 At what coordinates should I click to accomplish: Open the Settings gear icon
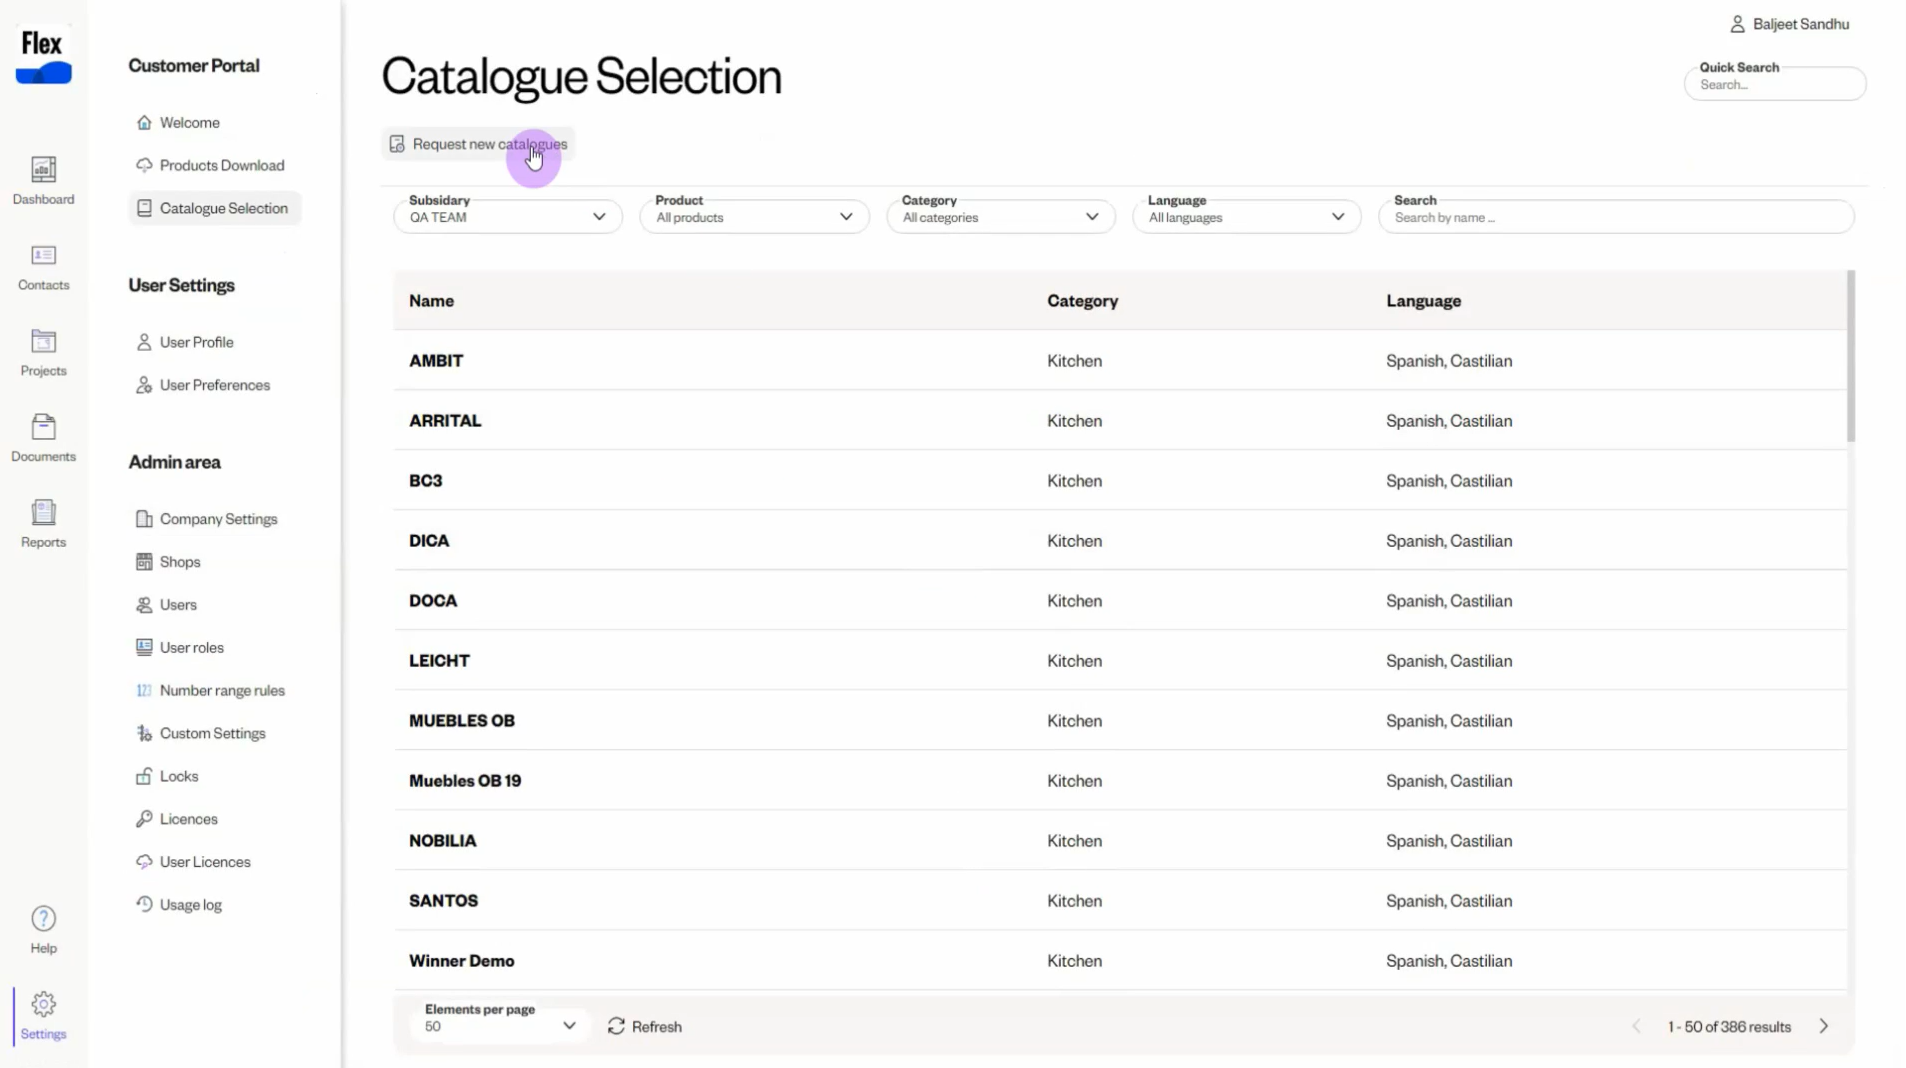pos(43,1004)
